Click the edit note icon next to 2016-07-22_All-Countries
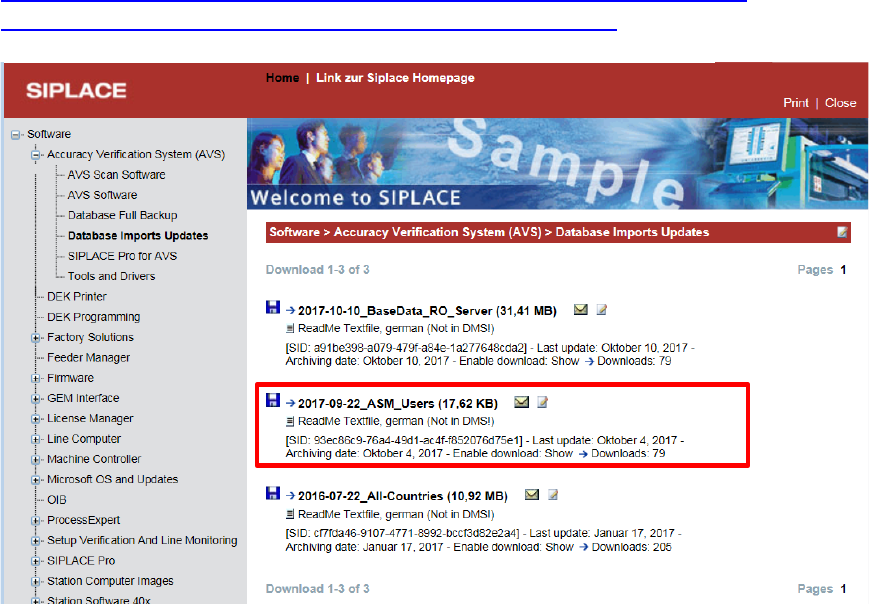The image size is (869, 604). [553, 495]
